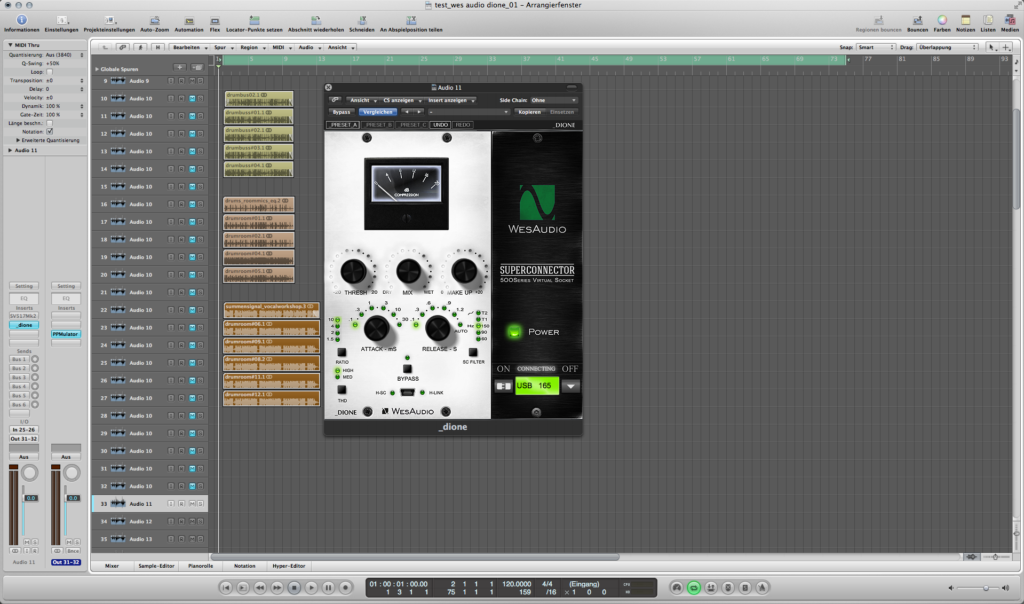Click the record button in transport
Viewport: 1024px width, 604px height.
(x=345, y=588)
